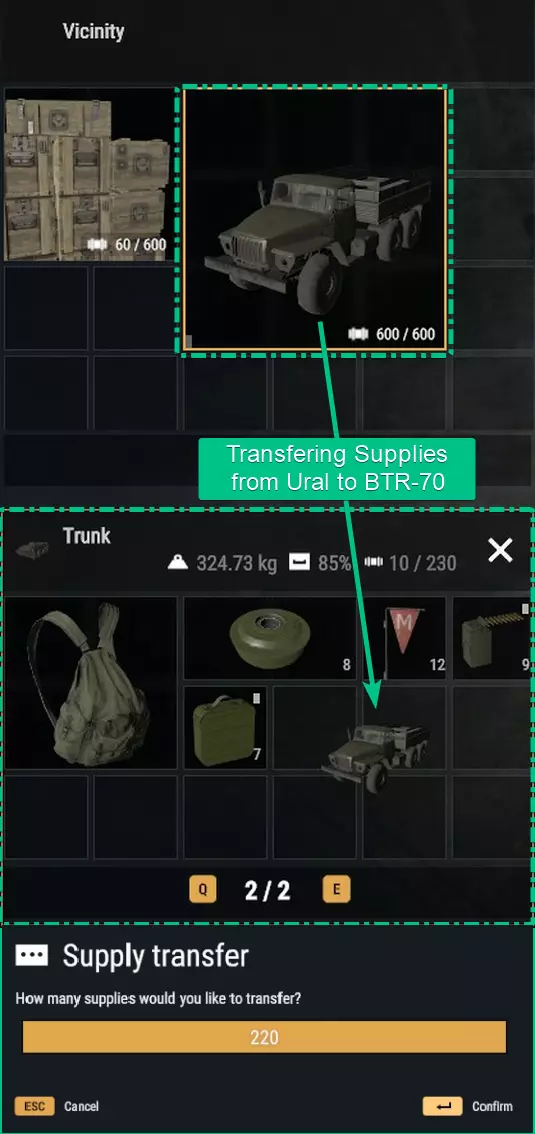This screenshot has height=1134, width=535.
Task: Select the green ammo can item
Action: (225, 728)
